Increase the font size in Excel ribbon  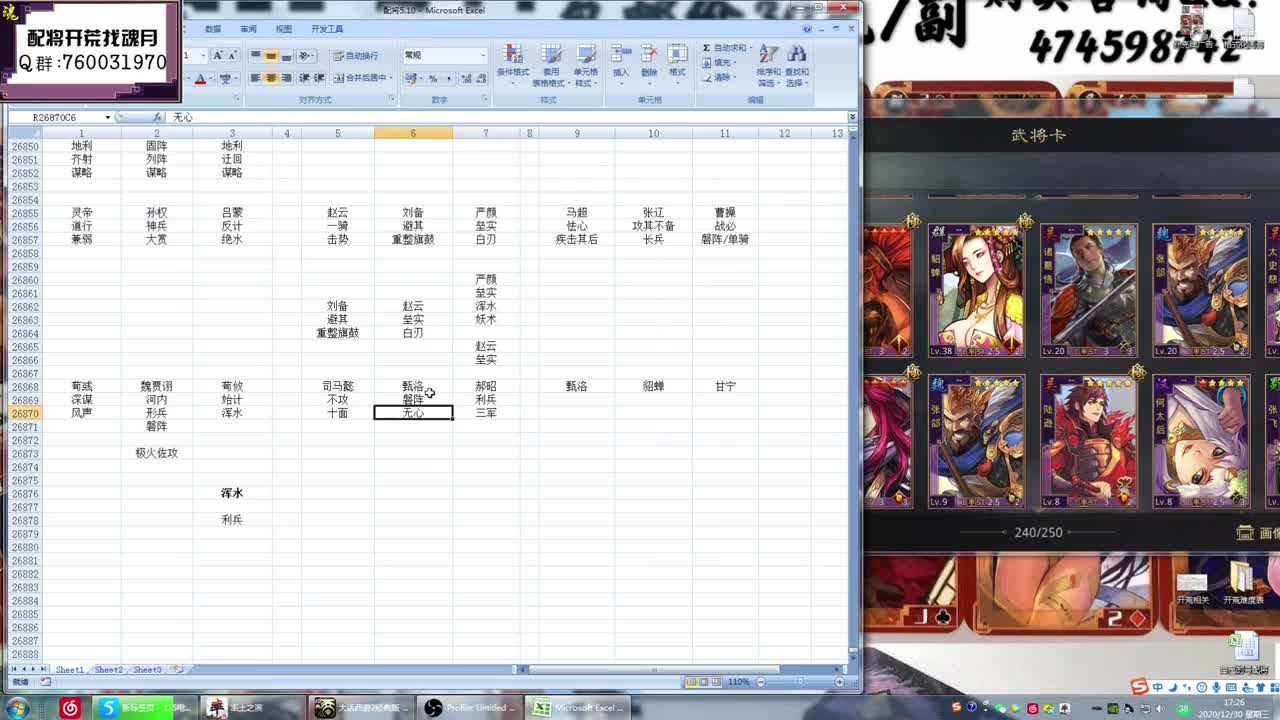(x=218, y=56)
